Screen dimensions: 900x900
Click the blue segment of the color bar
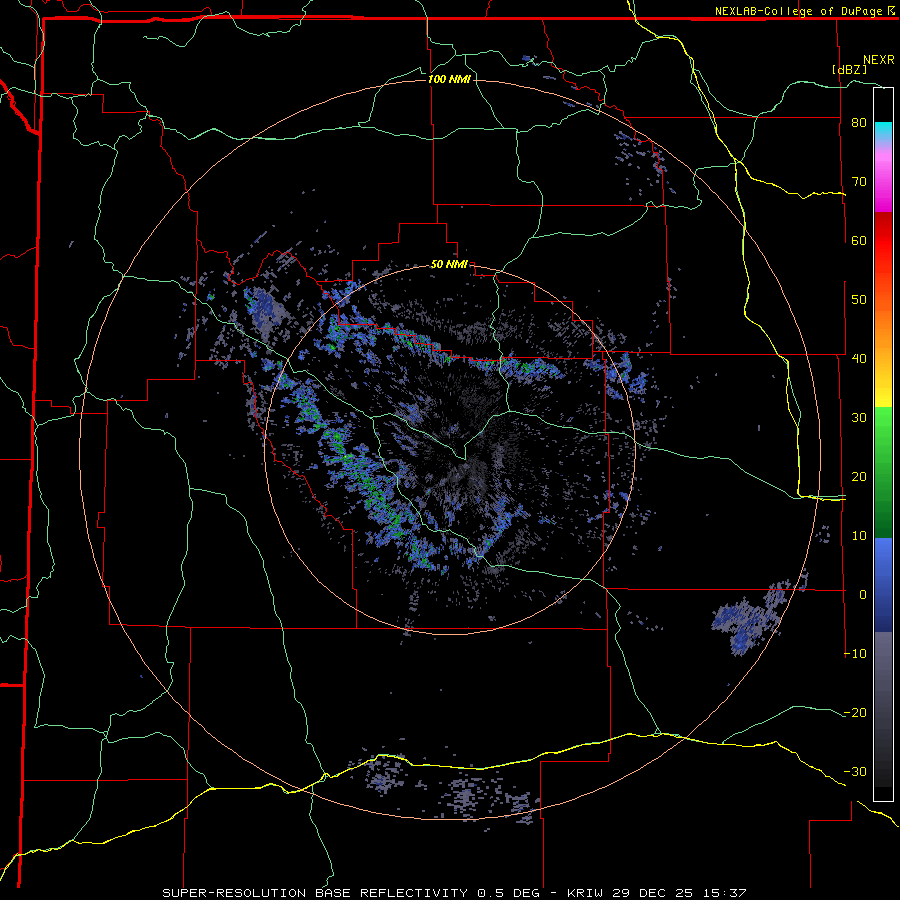point(883,584)
